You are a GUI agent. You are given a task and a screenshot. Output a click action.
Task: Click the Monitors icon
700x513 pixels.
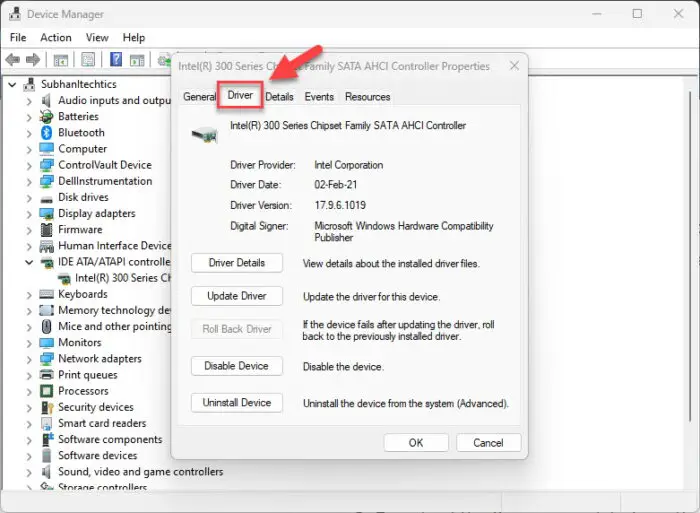coord(46,342)
